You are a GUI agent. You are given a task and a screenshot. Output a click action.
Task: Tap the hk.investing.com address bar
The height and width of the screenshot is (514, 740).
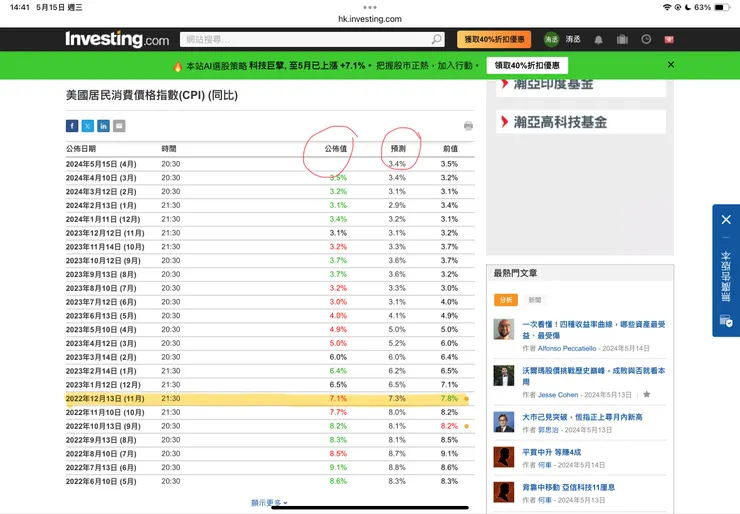point(370,19)
